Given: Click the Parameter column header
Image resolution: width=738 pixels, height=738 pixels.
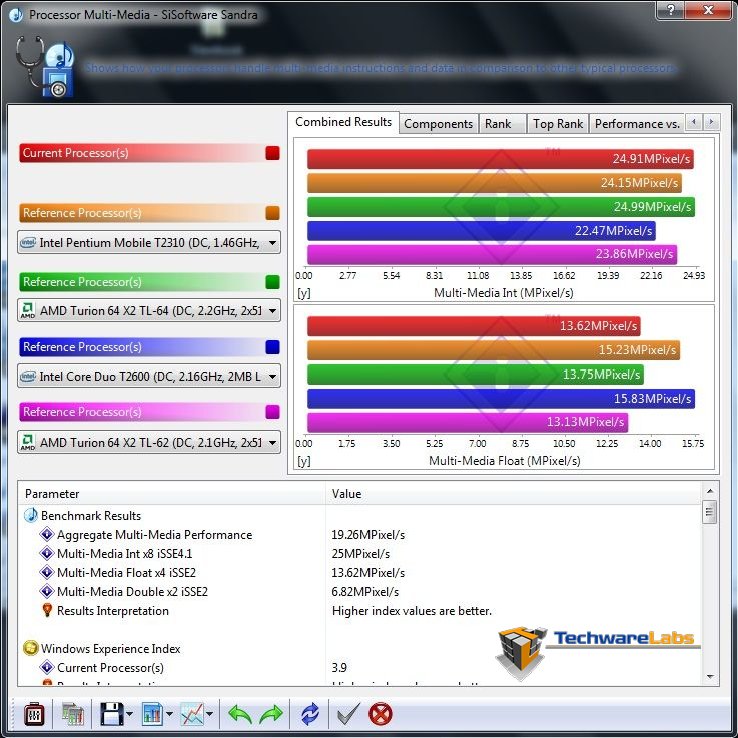Looking at the screenshot, I should [172, 494].
